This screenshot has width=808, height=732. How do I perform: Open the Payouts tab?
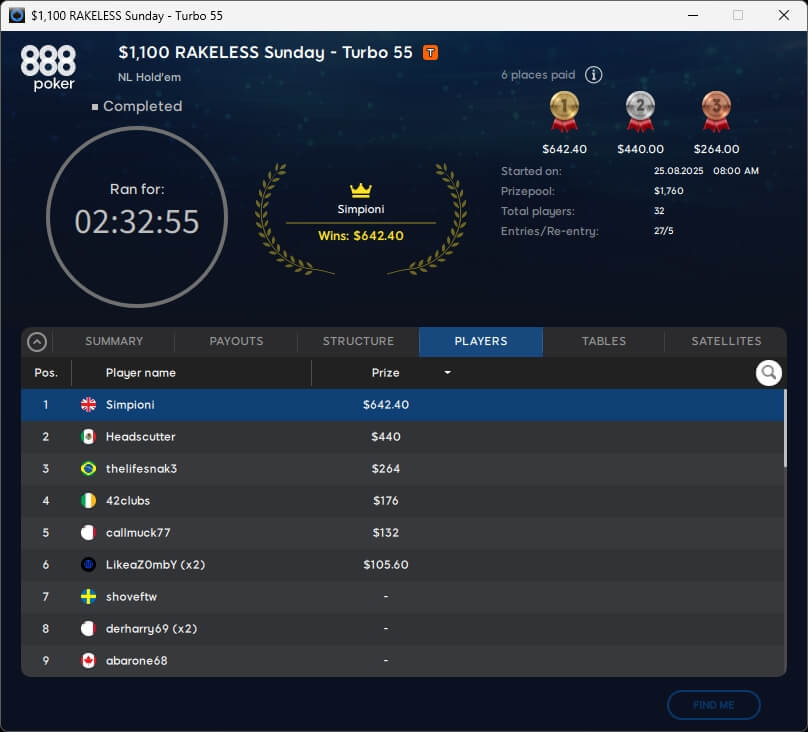(x=236, y=341)
